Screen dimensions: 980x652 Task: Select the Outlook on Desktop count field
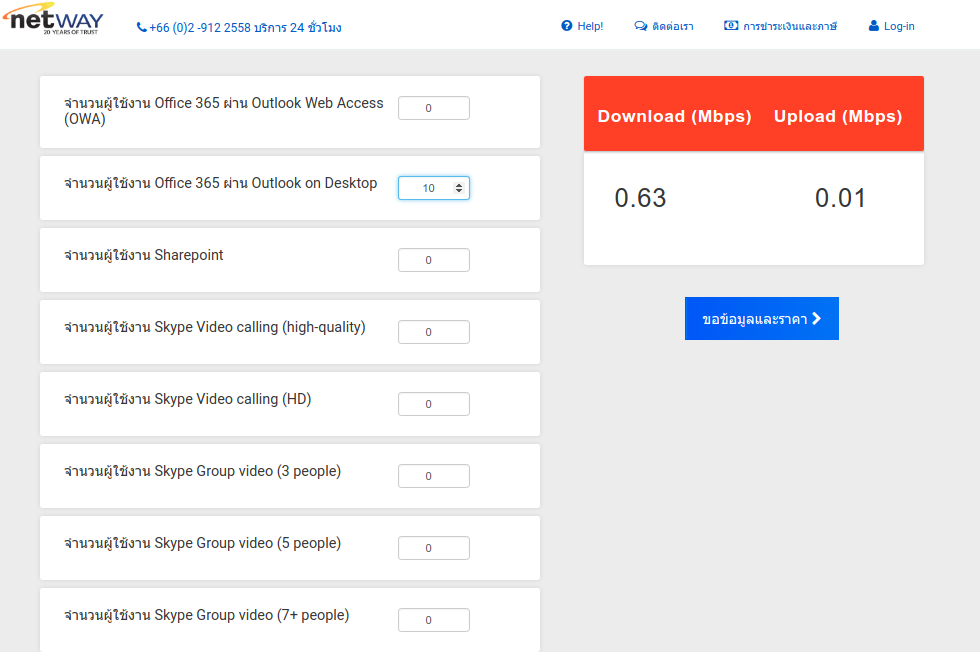[425, 188]
